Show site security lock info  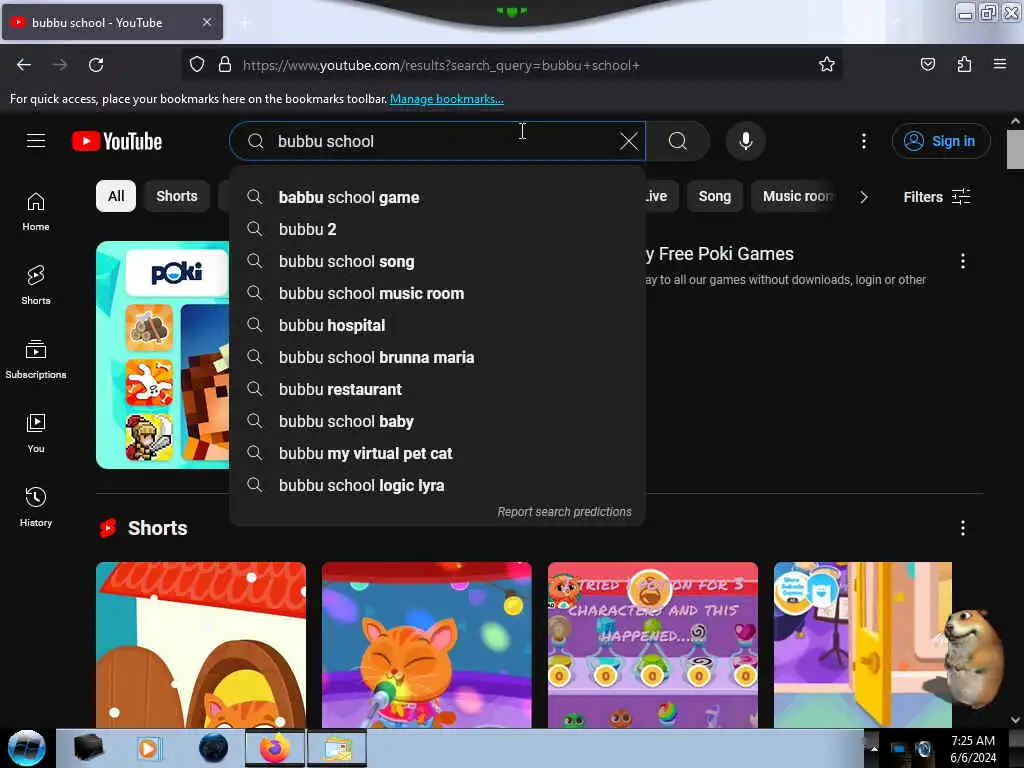click(x=225, y=65)
